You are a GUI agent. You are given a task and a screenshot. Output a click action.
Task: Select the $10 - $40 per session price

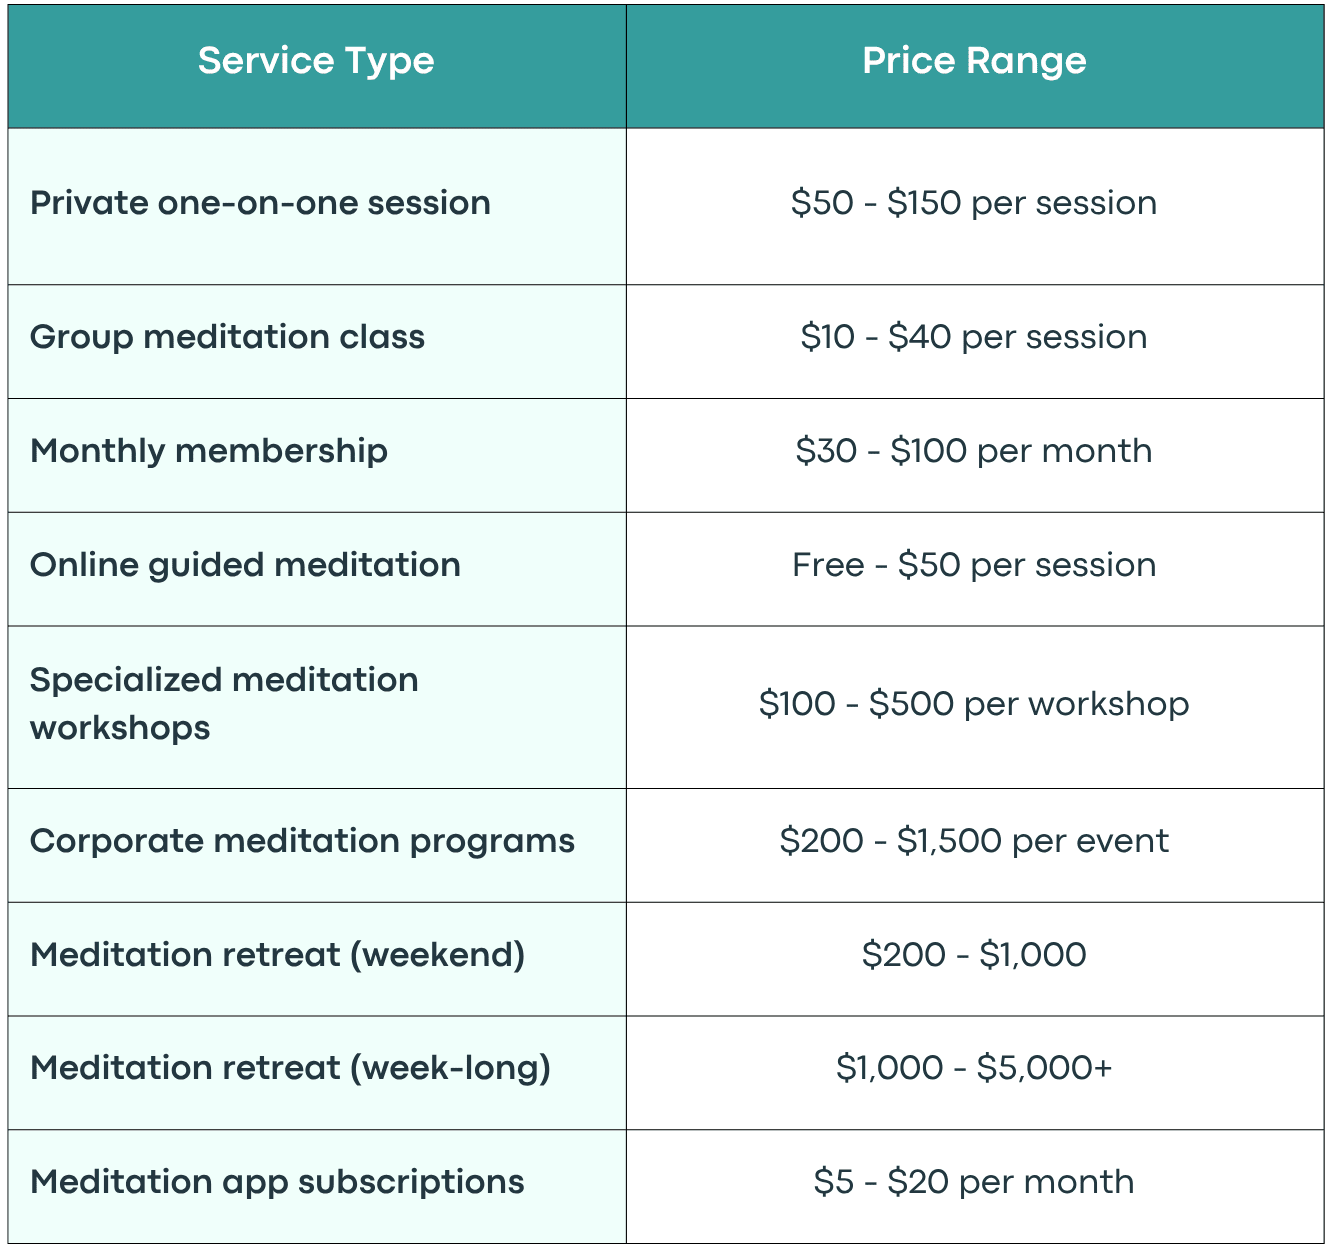point(974,337)
